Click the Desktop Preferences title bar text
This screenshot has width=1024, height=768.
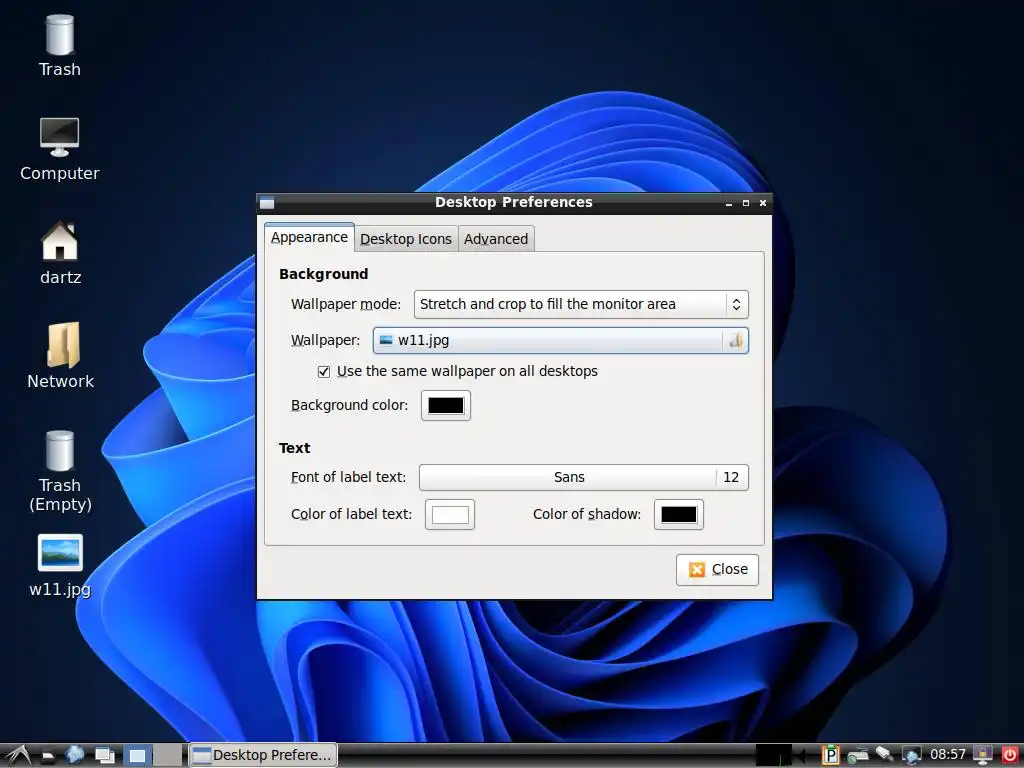click(514, 202)
